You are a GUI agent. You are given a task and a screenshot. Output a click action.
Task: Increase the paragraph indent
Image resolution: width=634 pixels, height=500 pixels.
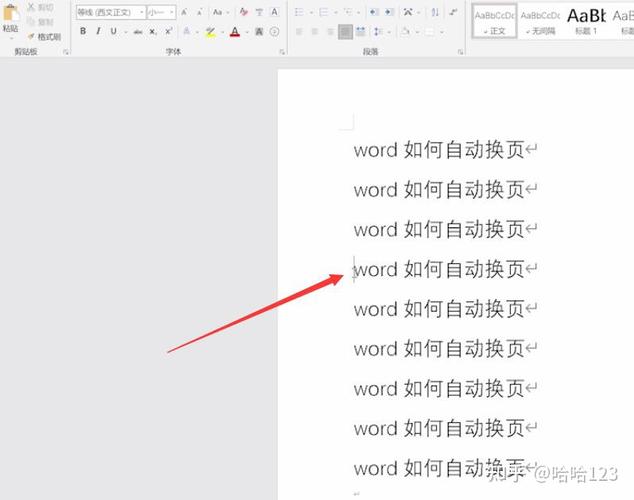[389, 12]
